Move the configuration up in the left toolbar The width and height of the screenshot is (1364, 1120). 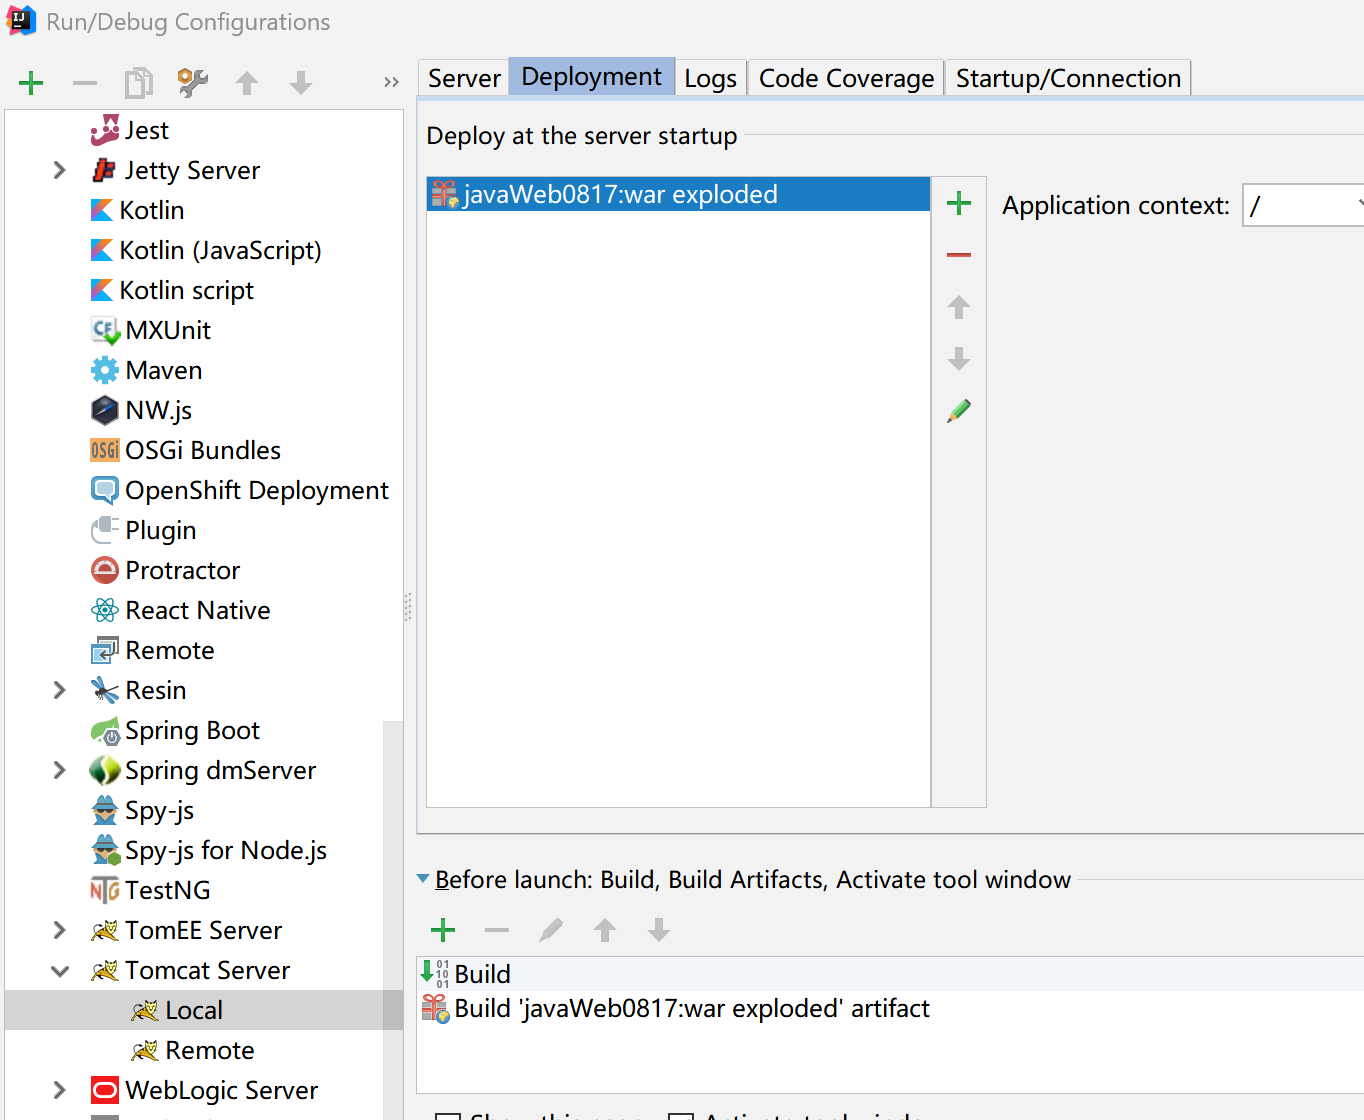pyautogui.click(x=247, y=83)
